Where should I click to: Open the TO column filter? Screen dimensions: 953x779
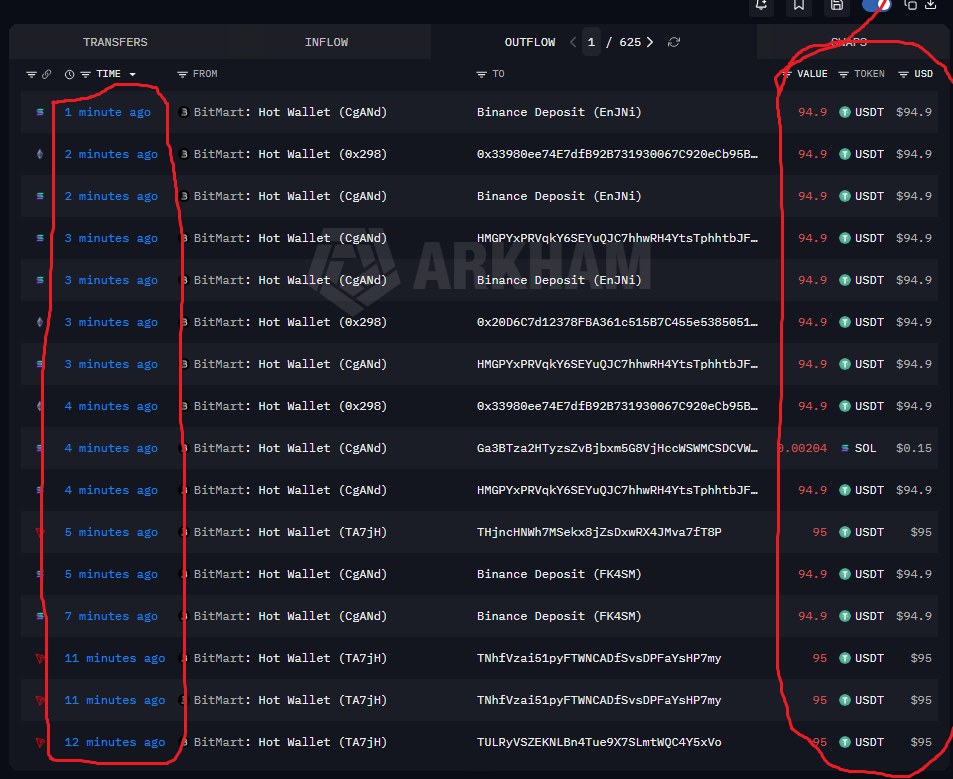pos(481,74)
